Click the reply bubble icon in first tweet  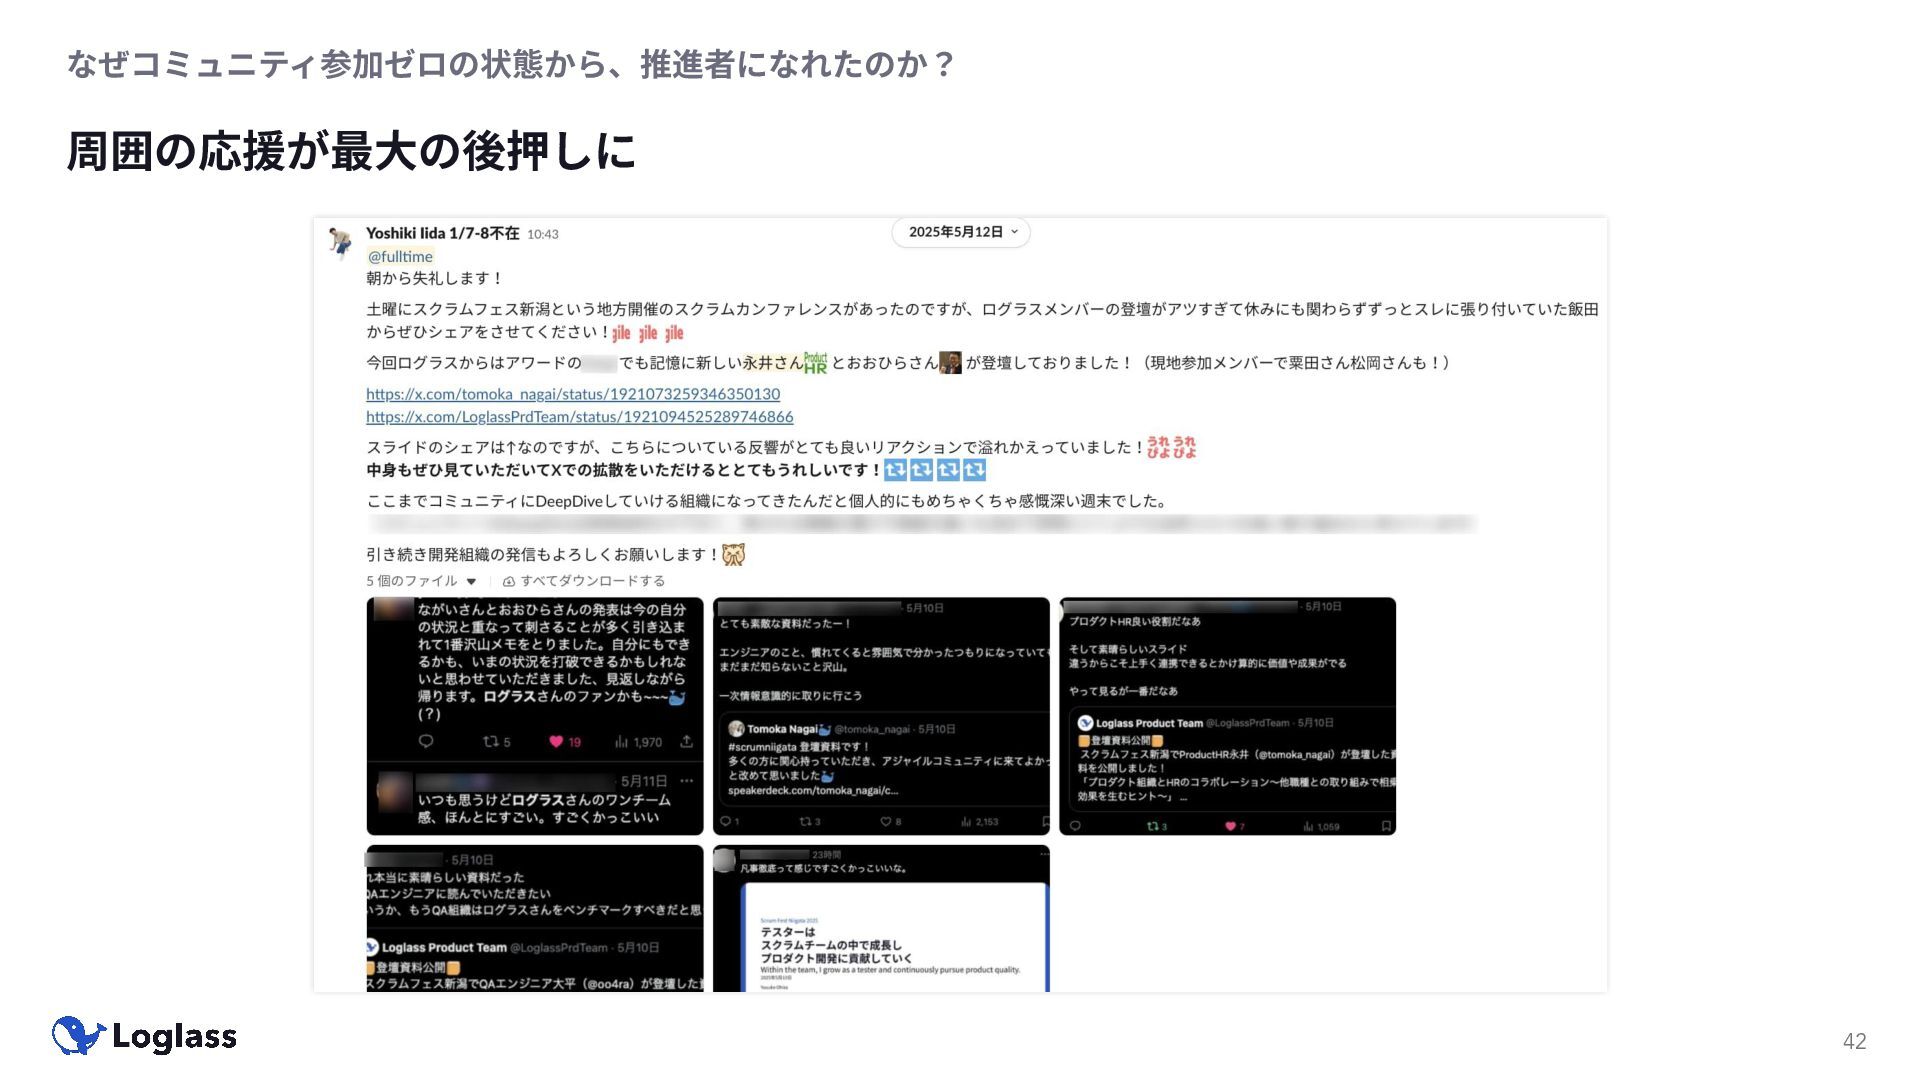[x=426, y=742]
